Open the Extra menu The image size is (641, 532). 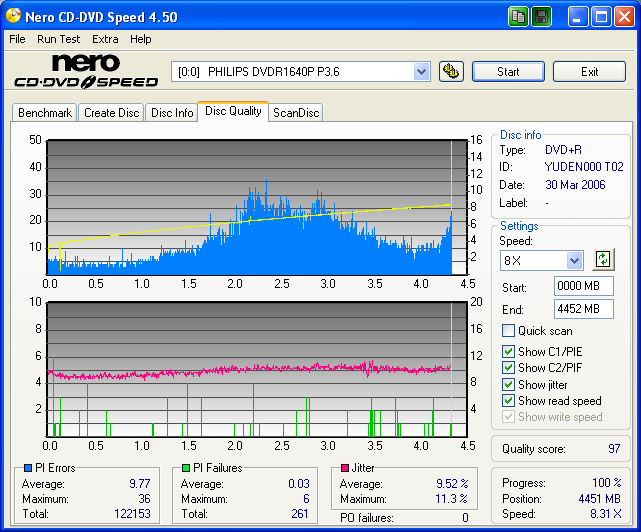(105, 39)
